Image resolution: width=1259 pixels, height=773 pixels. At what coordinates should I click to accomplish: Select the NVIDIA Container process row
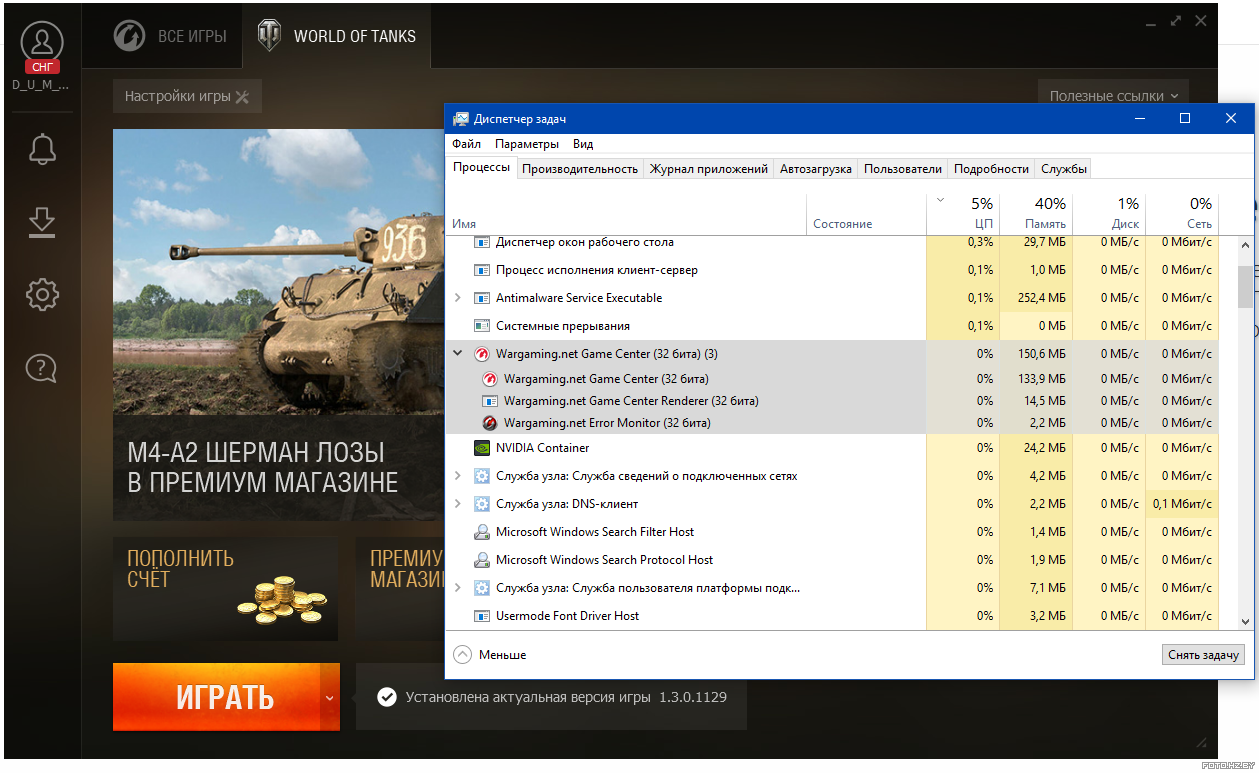[x=832, y=448]
